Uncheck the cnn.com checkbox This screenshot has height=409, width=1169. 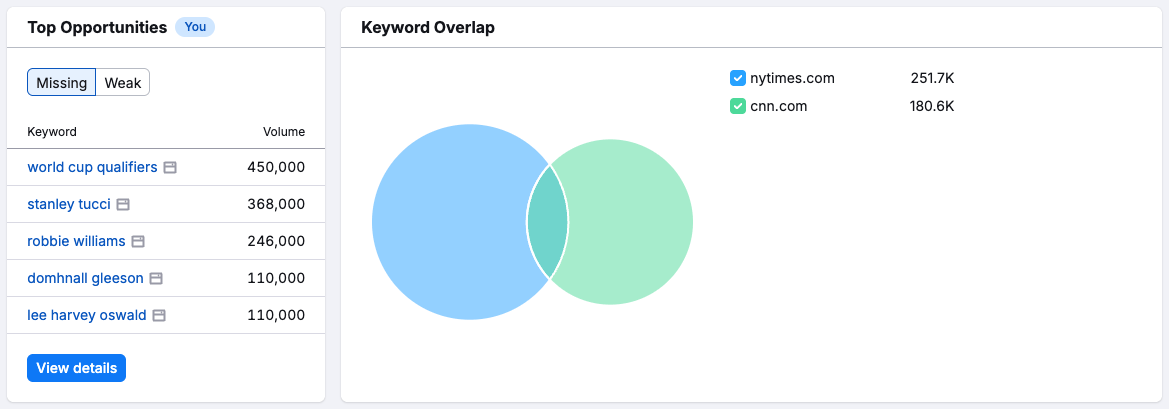(737, 107)
